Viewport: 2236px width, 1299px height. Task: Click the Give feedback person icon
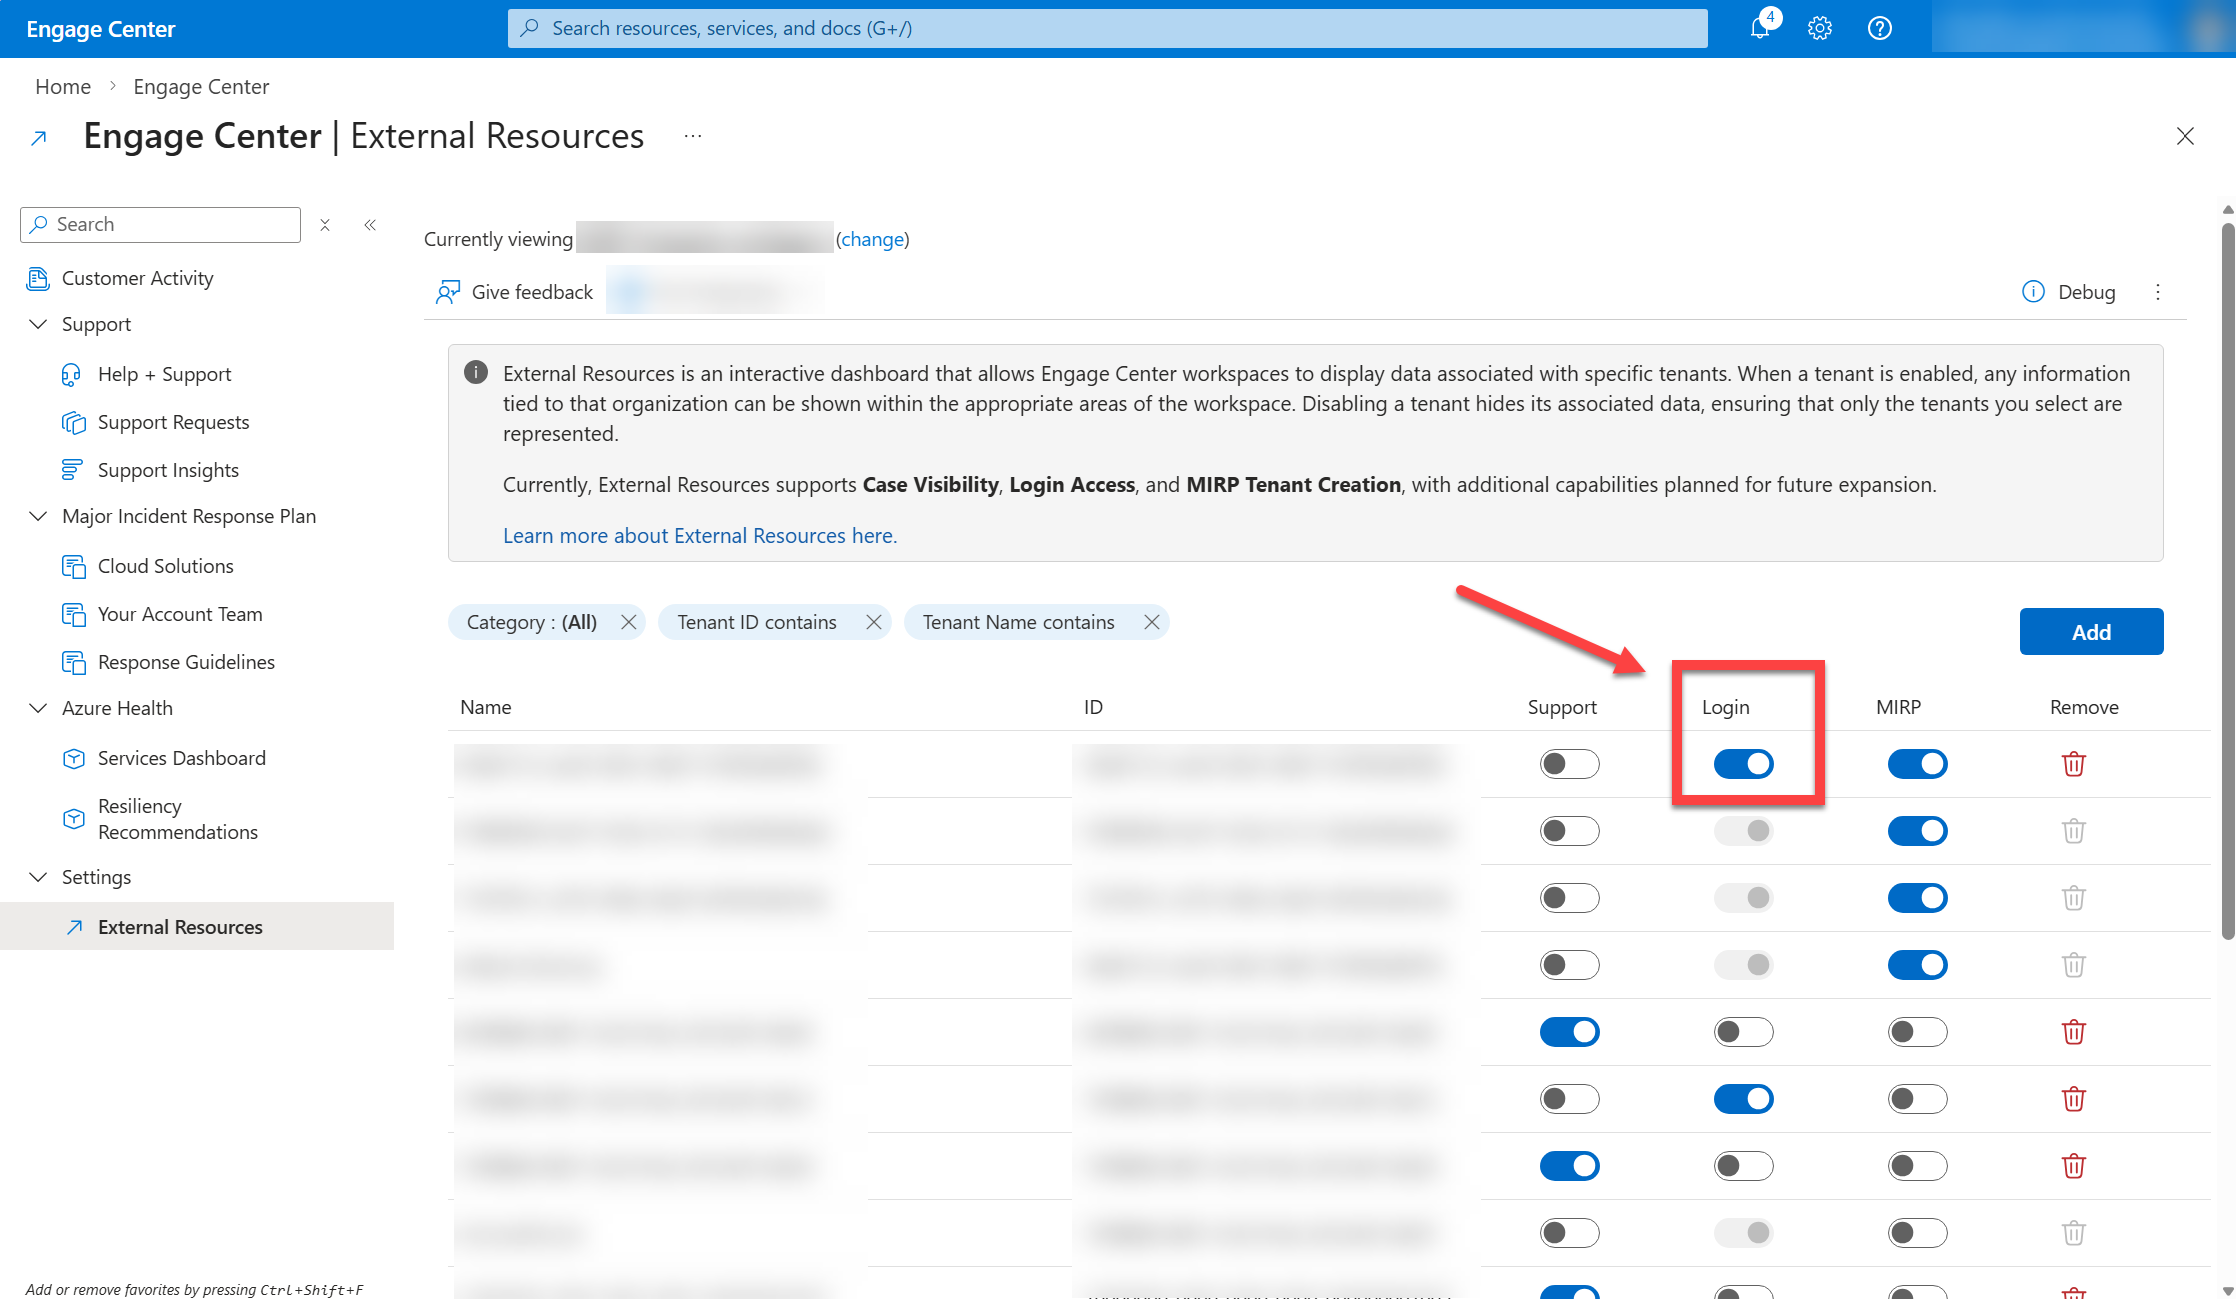(x=448, y=292)
